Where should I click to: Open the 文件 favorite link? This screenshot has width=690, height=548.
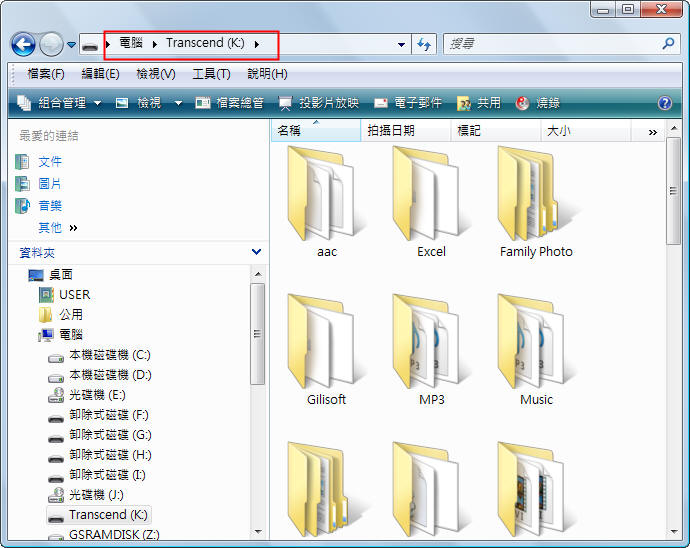pyautogui.click(x=49, y=162)
